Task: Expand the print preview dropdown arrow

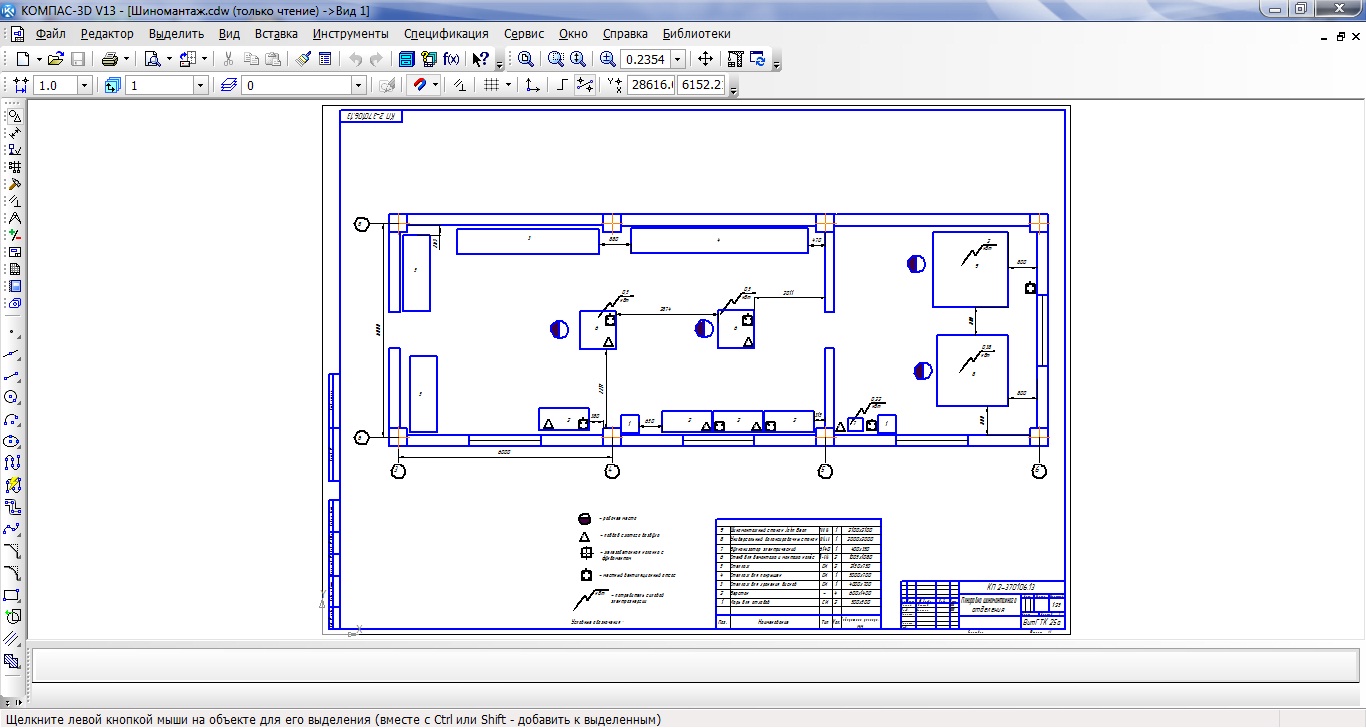Action: coord(170,59)
